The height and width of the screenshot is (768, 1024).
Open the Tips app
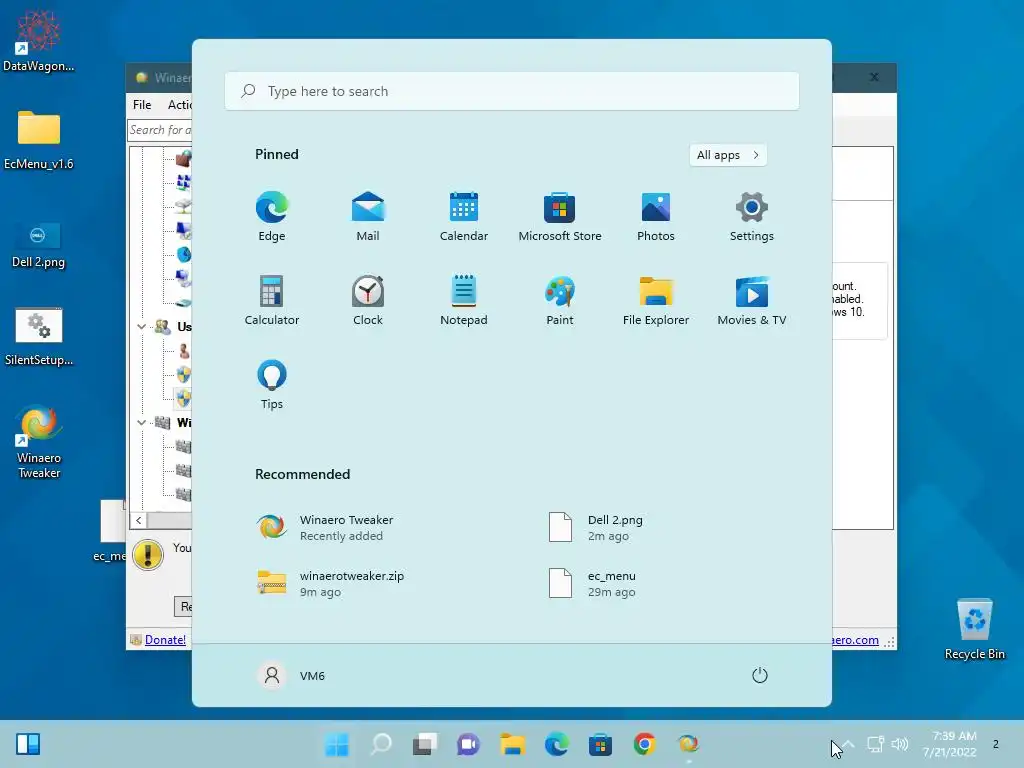click(x=272, y=385)
